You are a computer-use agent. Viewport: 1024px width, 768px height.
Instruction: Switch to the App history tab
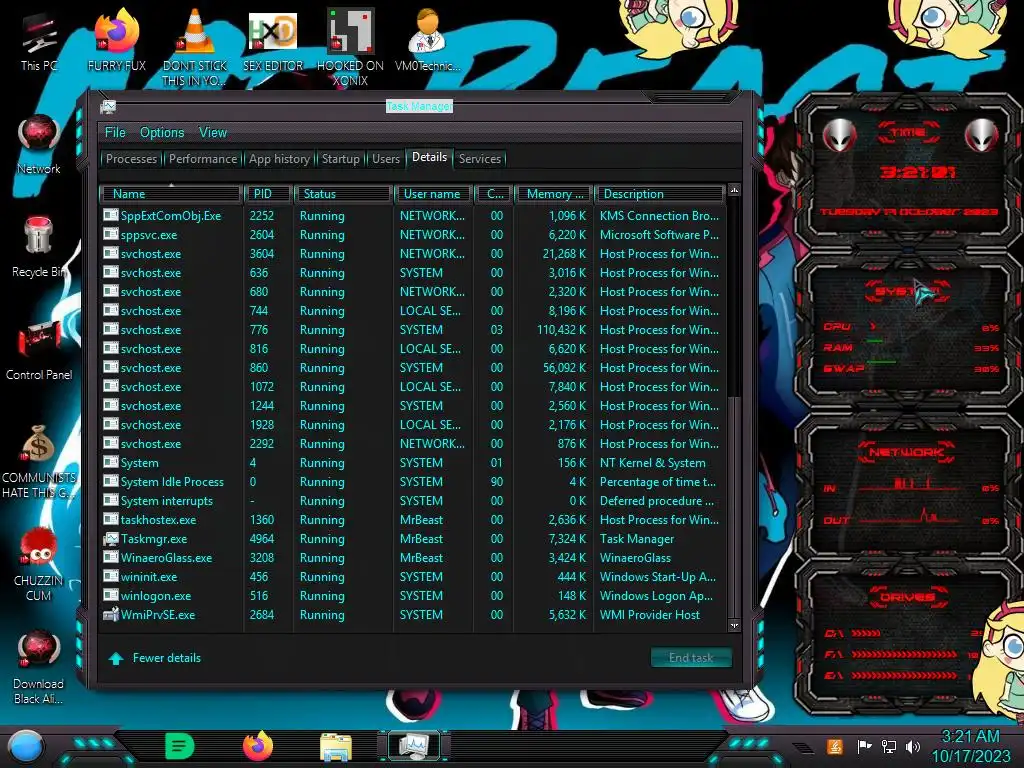click(279, 159)
